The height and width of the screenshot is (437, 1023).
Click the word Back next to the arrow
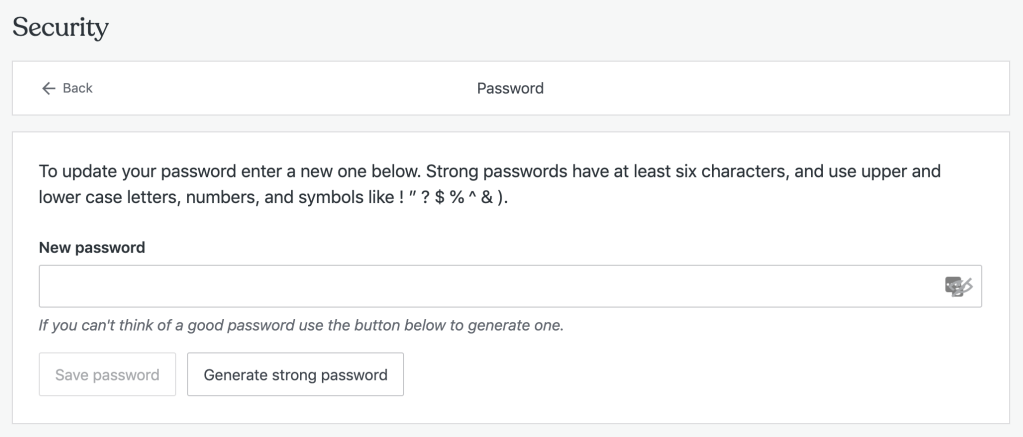coord(78,88)
